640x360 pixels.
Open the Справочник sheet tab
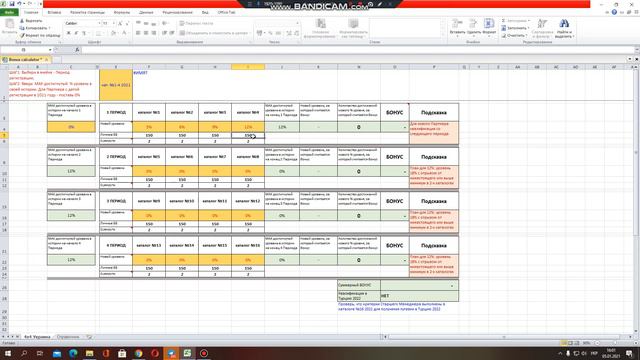[68, 337]
